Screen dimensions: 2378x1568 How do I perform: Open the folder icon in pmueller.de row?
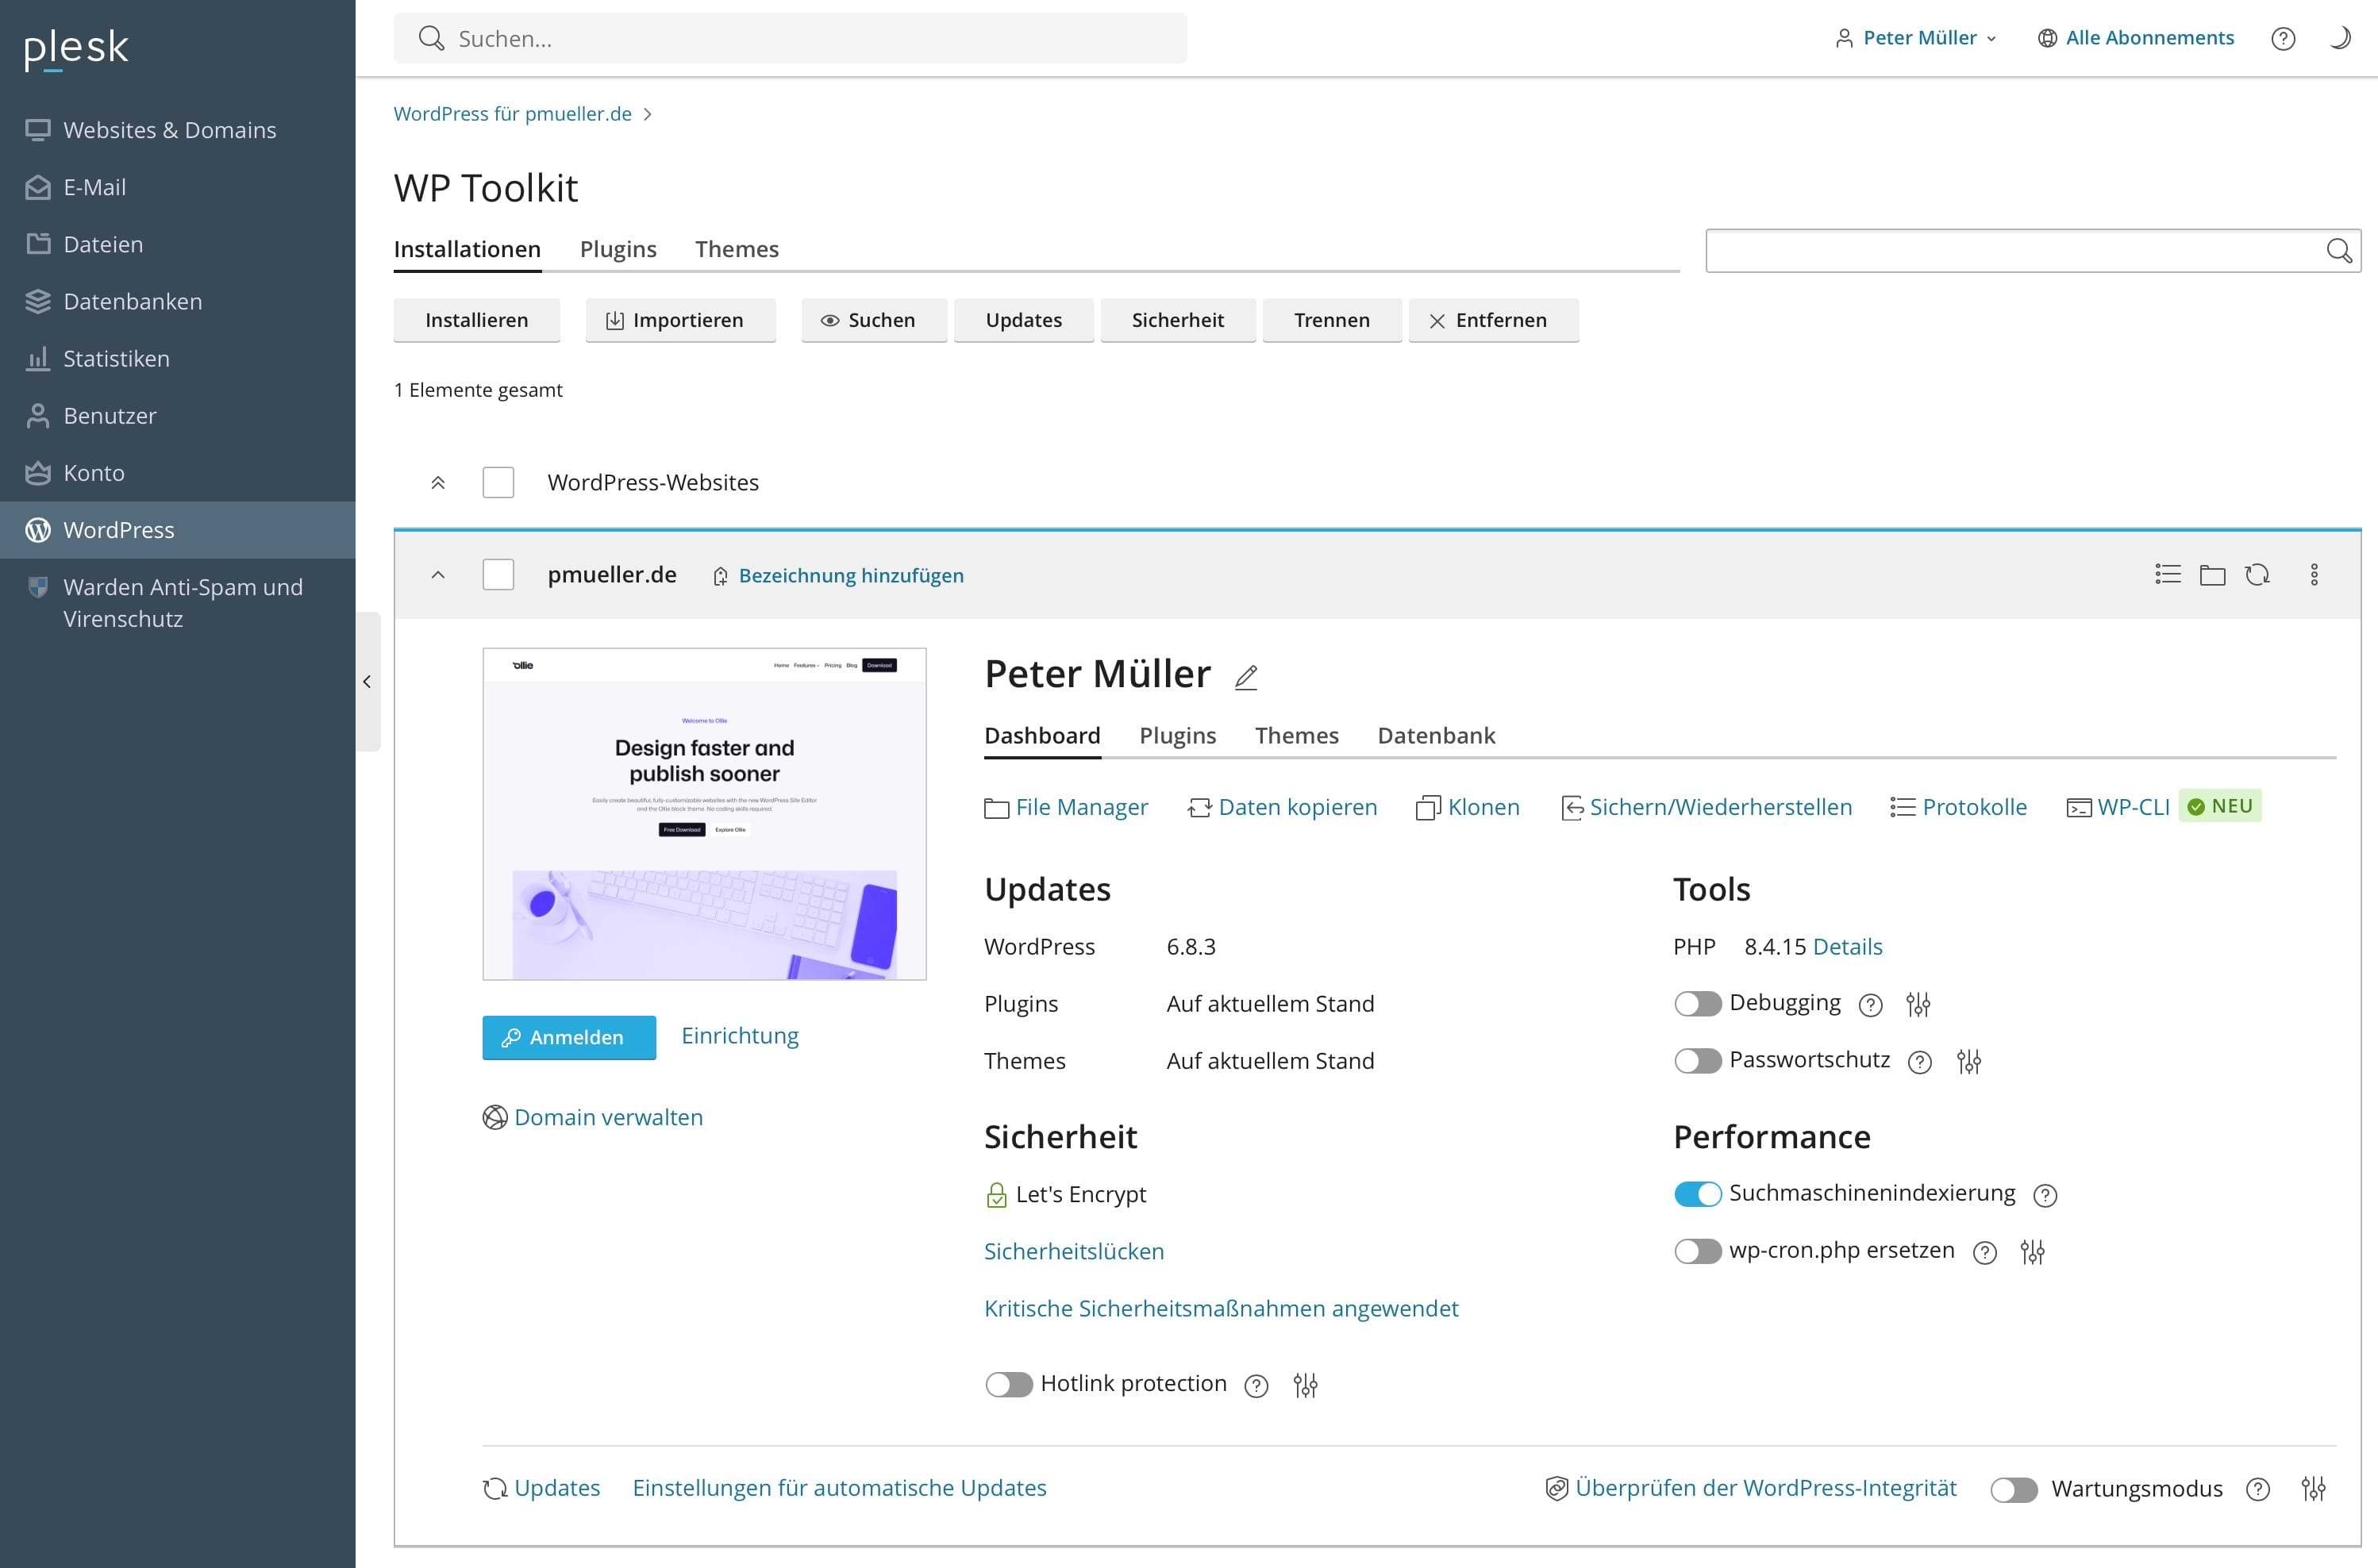tap(2212, 574)
